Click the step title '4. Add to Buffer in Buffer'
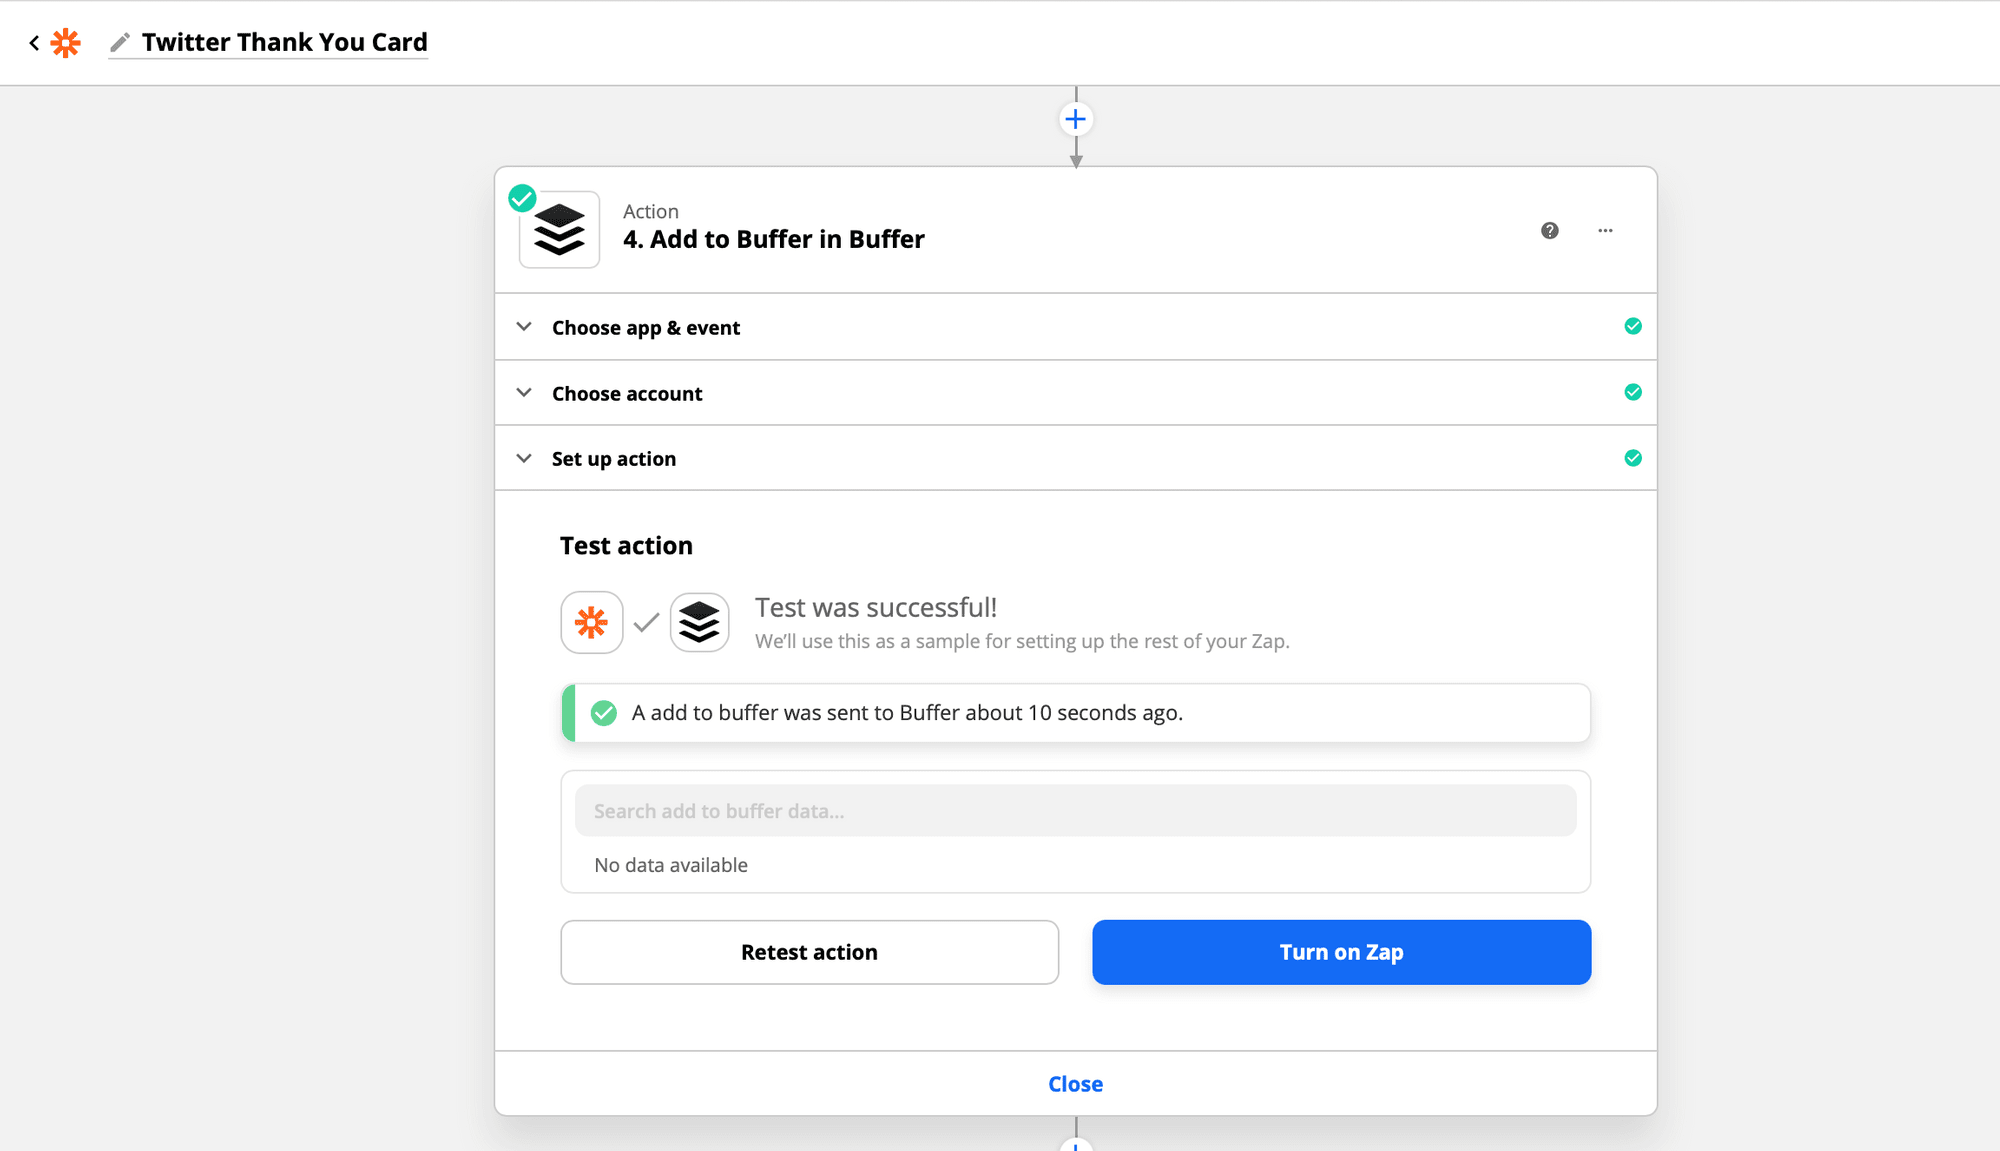 coord(774,239)
